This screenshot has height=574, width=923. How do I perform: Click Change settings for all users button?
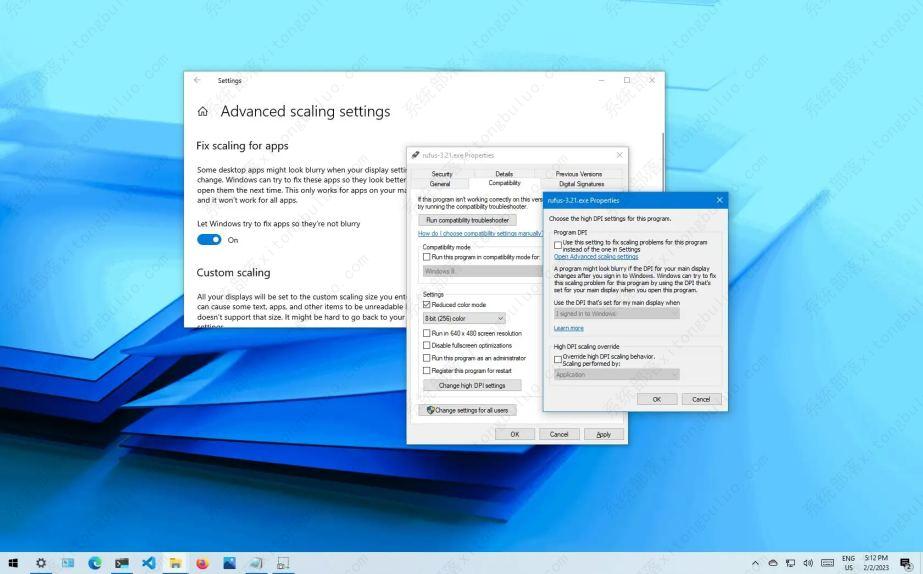(x=467, y=410)
